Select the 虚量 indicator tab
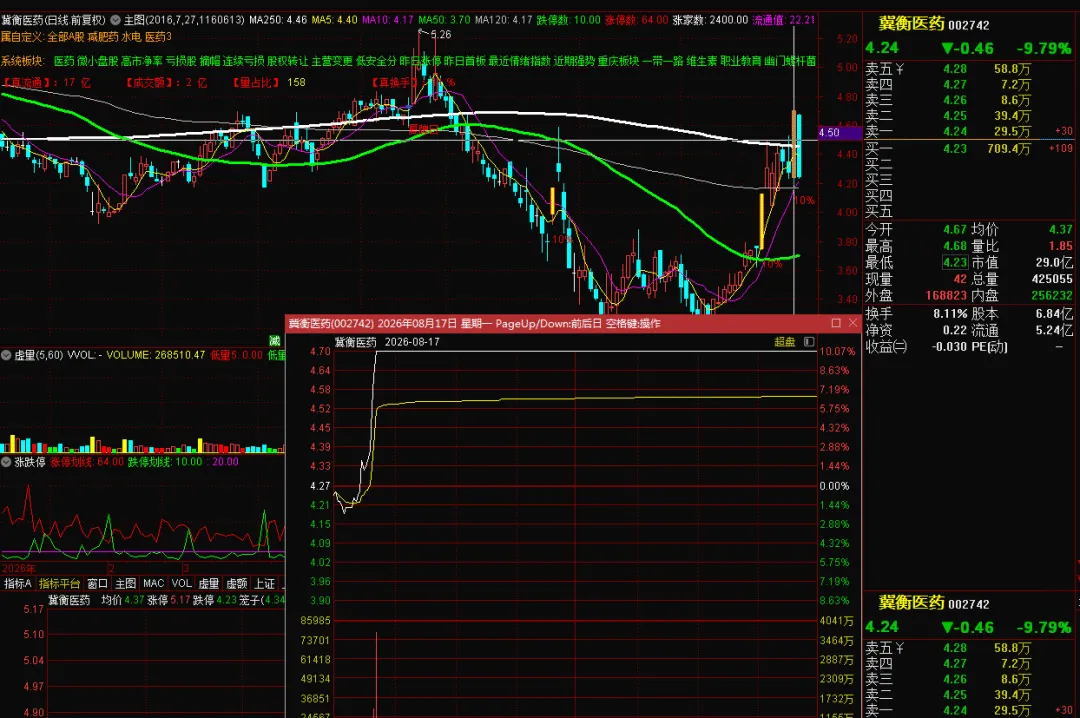1080x718 pixels. [x=209, y=584]
